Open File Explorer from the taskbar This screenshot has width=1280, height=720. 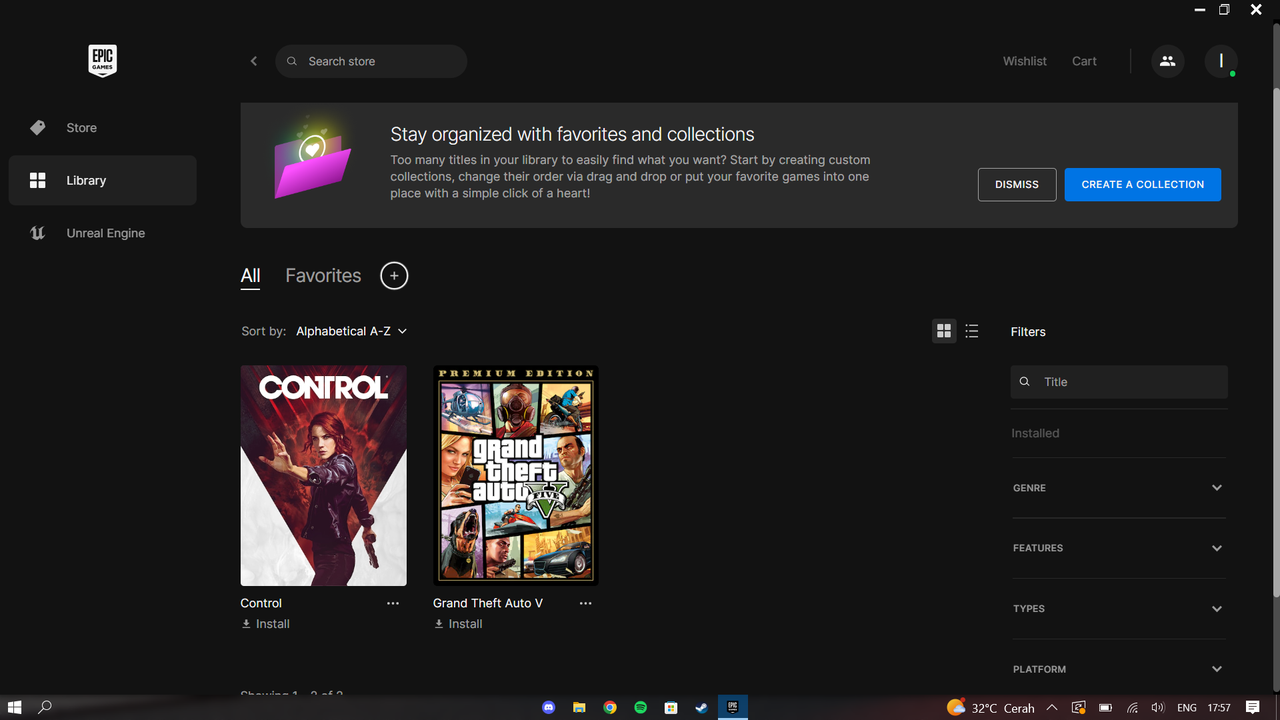[x=579, y=707]
